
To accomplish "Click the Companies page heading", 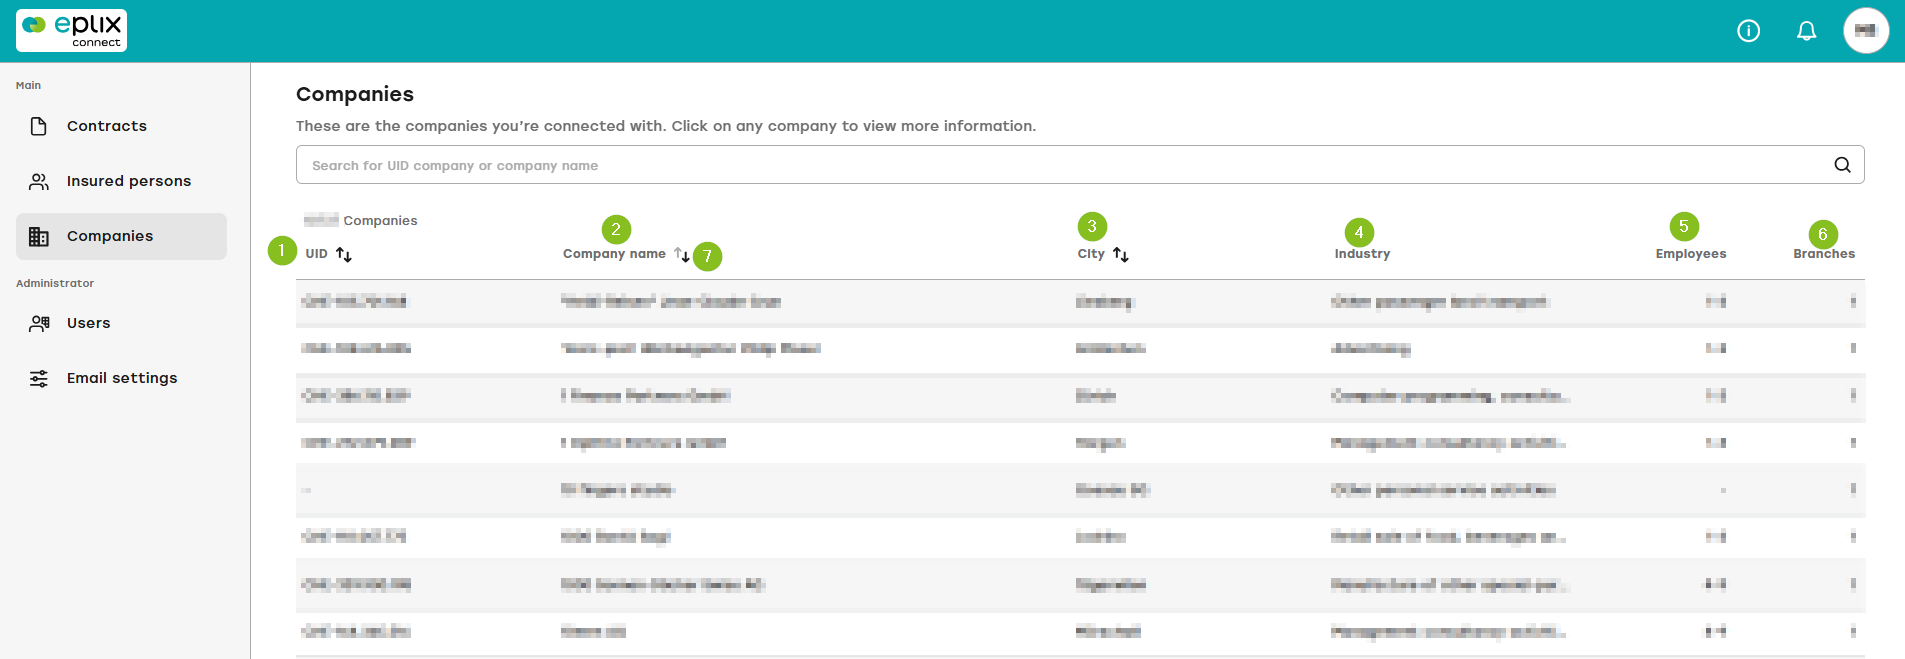I will (x=355, y=94).
